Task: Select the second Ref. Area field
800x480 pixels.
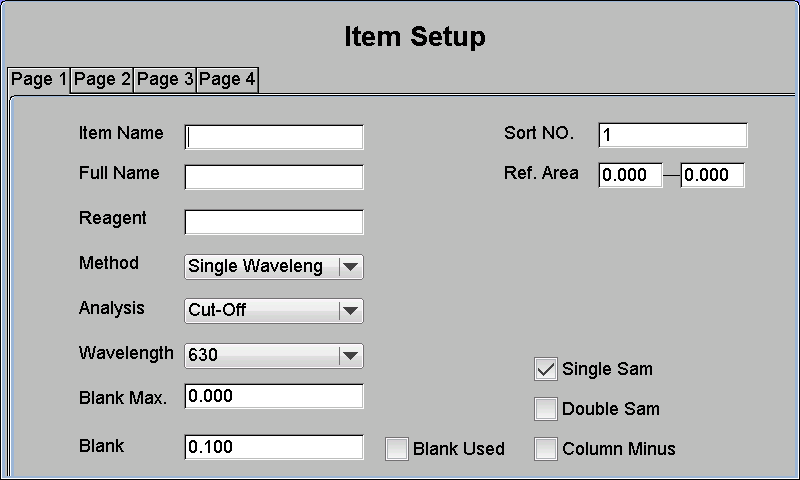Action: (x=712, y=175)
